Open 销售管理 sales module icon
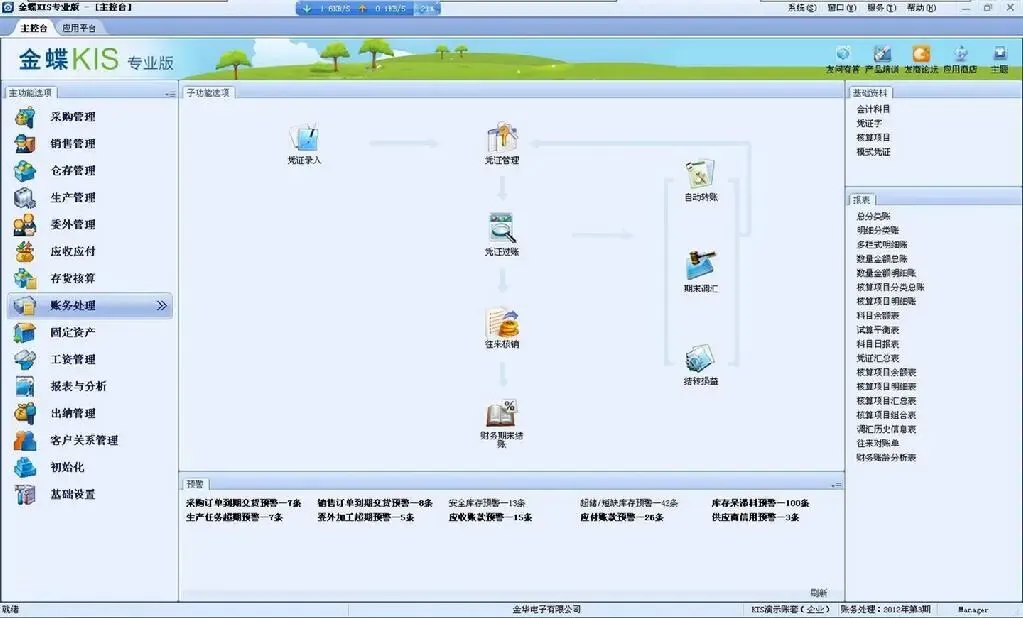Image resolution: width=1023 pixels, height=618 pixels. 25,144
